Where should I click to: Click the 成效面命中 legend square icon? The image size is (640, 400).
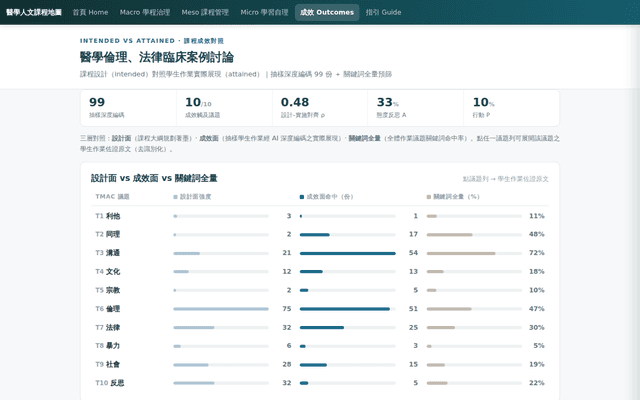pos(302,197)
